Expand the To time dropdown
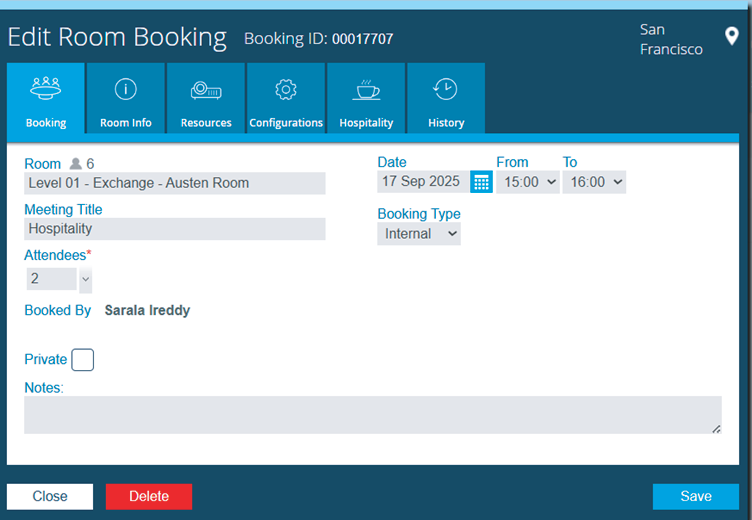The image size is (752, 520). pyautogui.click(x=594, y=182)
